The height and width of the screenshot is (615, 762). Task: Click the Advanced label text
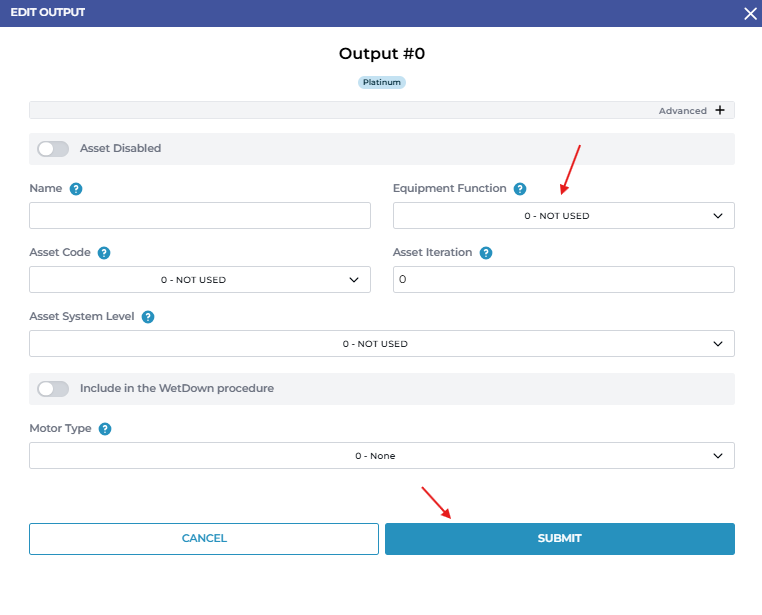[682, 111]
